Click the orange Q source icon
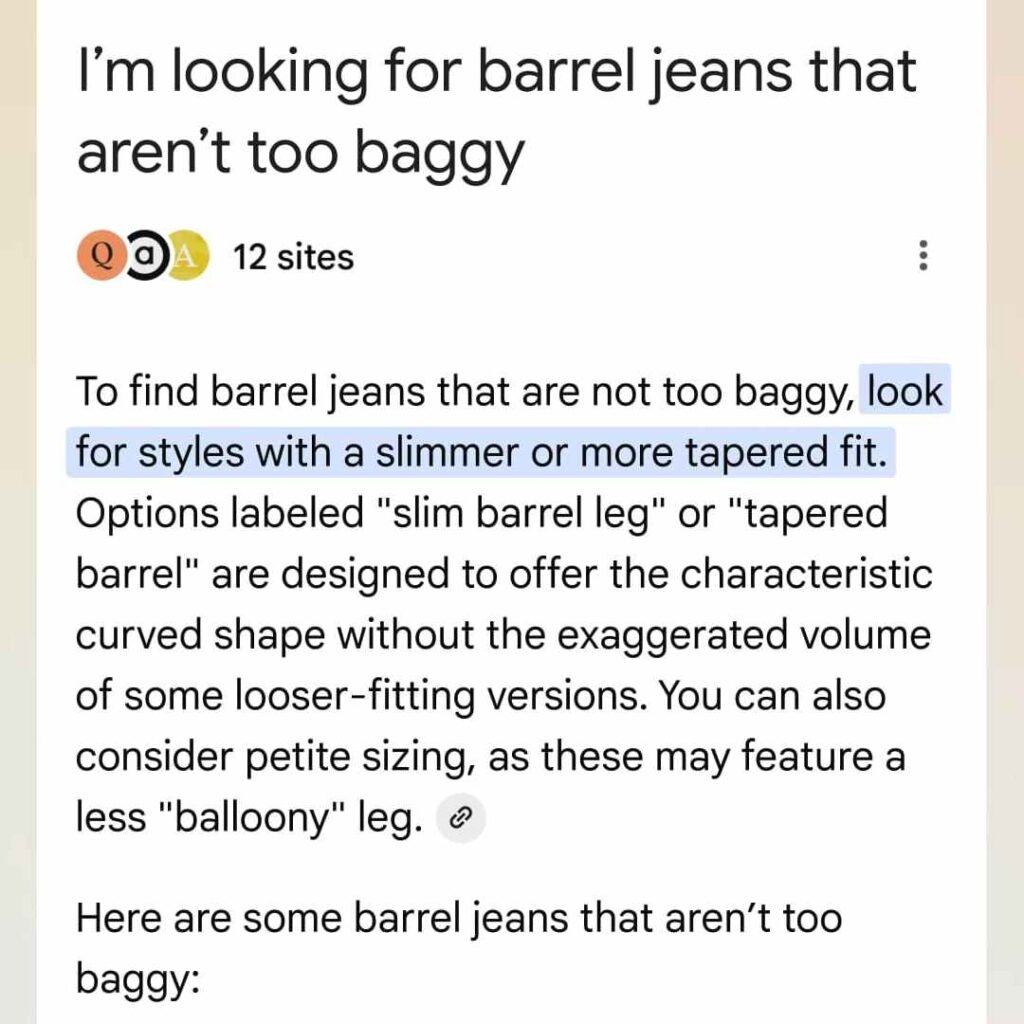This screenshot has width=1024, height=1024. tap(100, 258)
